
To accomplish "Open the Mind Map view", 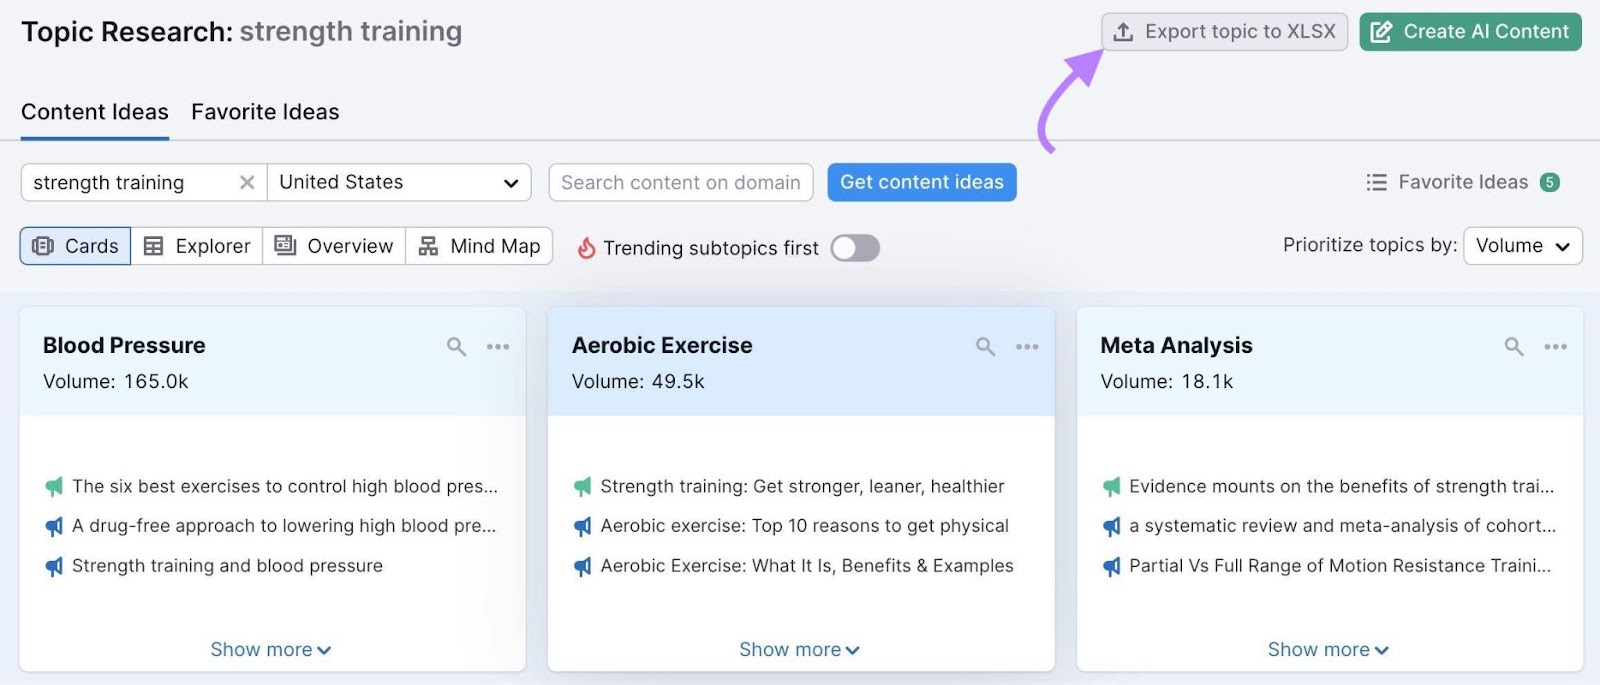I will (480, 245).
